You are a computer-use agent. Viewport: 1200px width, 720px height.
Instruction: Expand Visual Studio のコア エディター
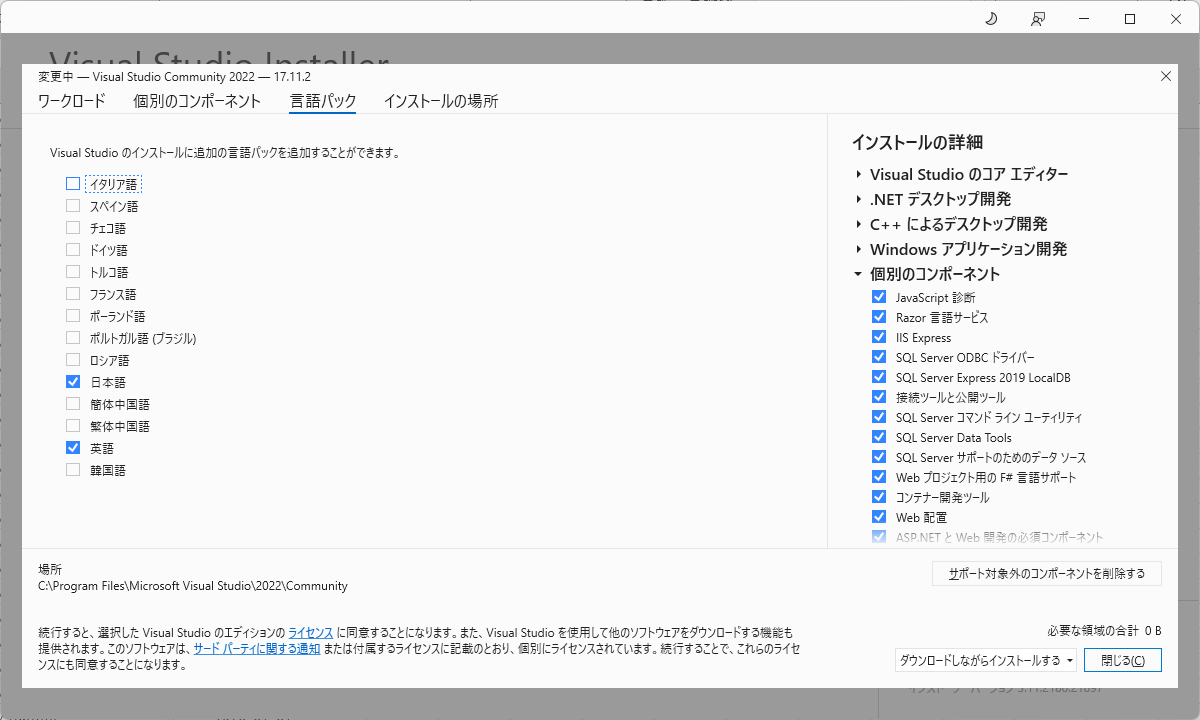(859, 174)
